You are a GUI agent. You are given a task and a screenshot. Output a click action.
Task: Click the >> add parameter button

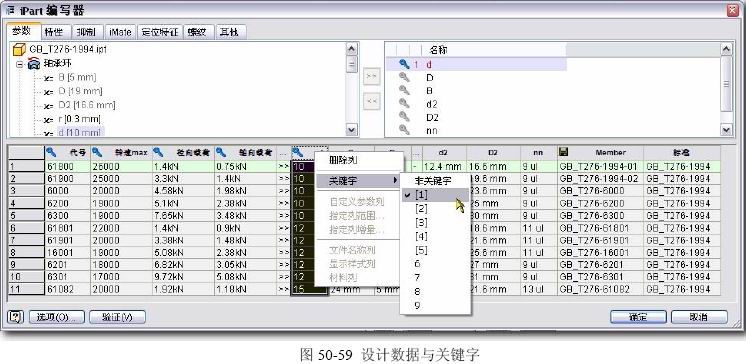tap(372, 77)
